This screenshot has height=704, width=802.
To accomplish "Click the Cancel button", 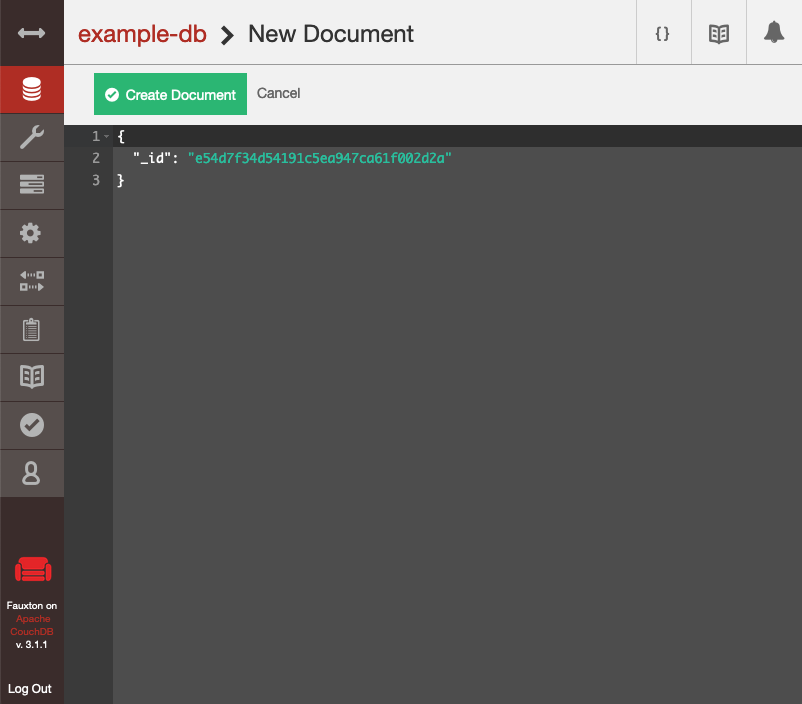I will [x=278, y=93].
